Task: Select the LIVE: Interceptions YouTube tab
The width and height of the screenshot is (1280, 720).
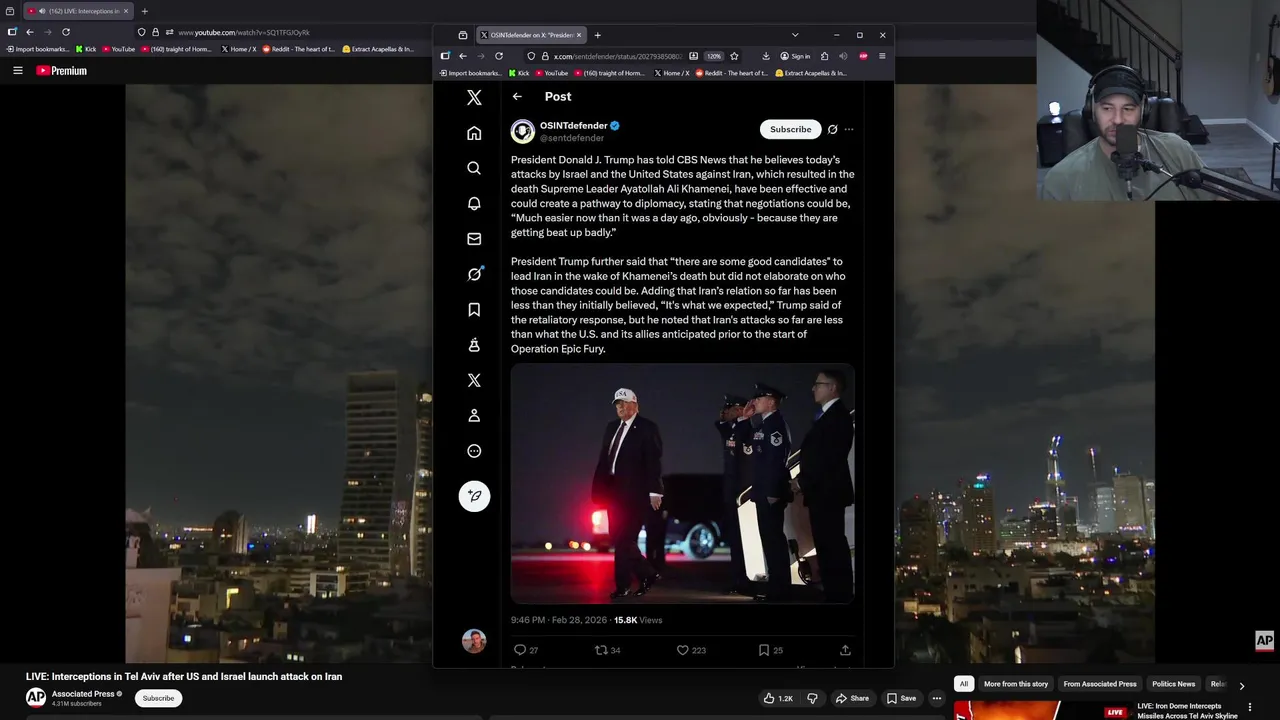Action: [78, 11]
